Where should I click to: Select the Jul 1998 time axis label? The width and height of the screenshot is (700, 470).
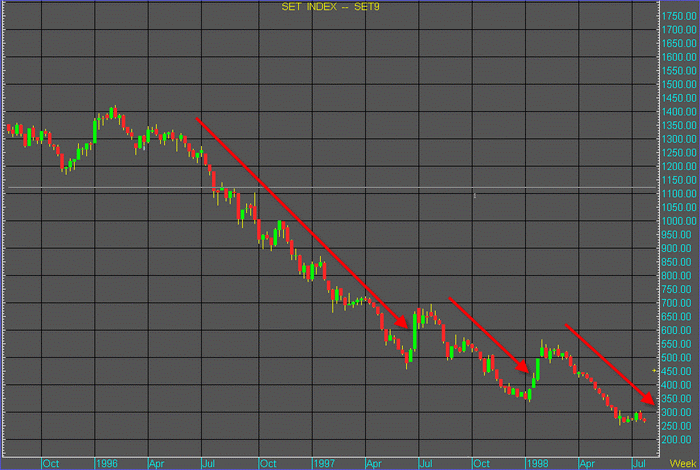(640, 463)
